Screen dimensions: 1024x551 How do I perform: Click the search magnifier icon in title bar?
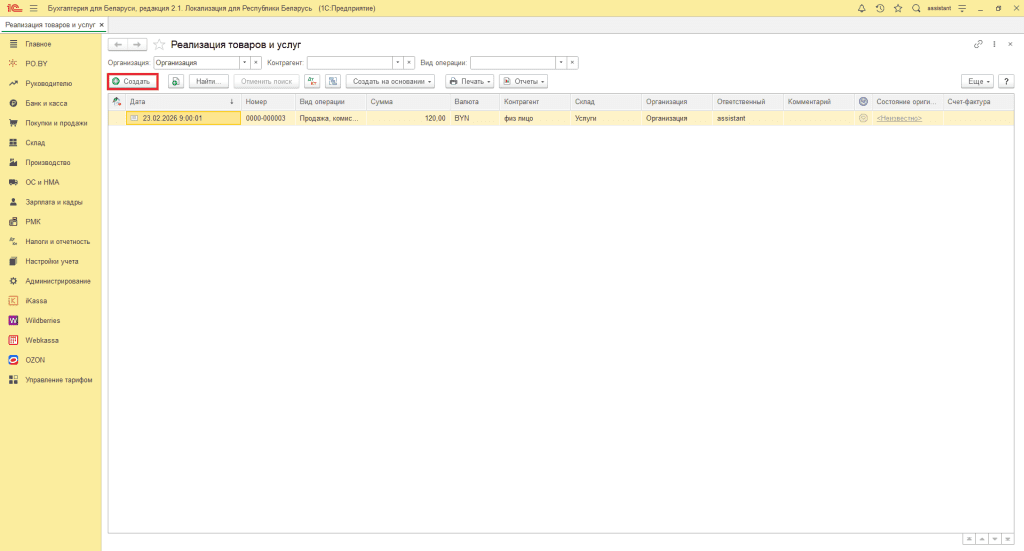coord(916,8)
